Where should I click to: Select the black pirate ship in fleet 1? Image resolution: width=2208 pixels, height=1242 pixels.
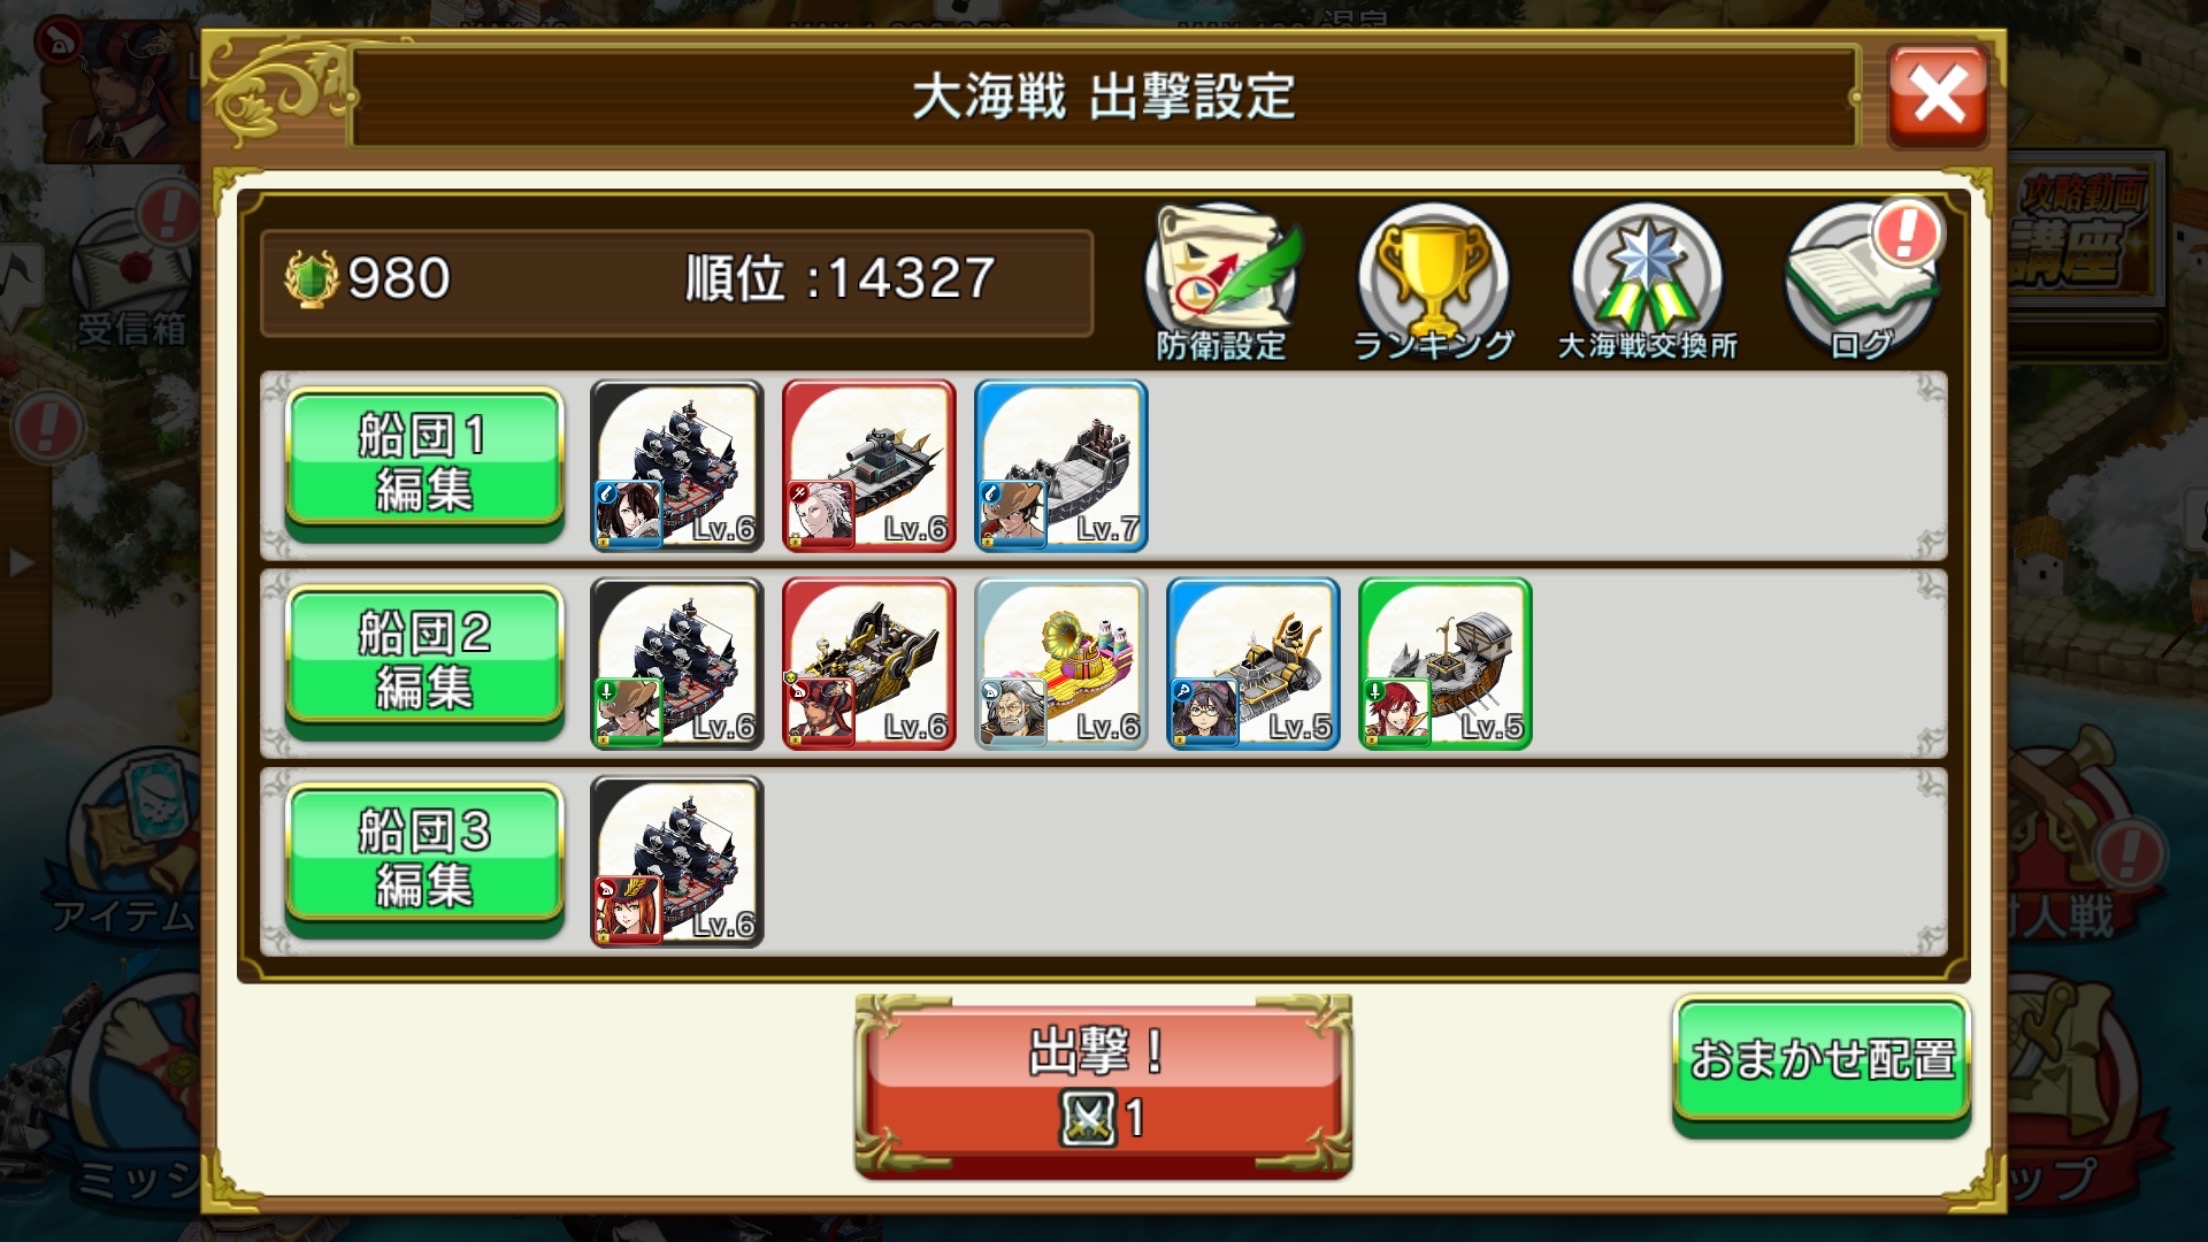(x=677, y=465)
